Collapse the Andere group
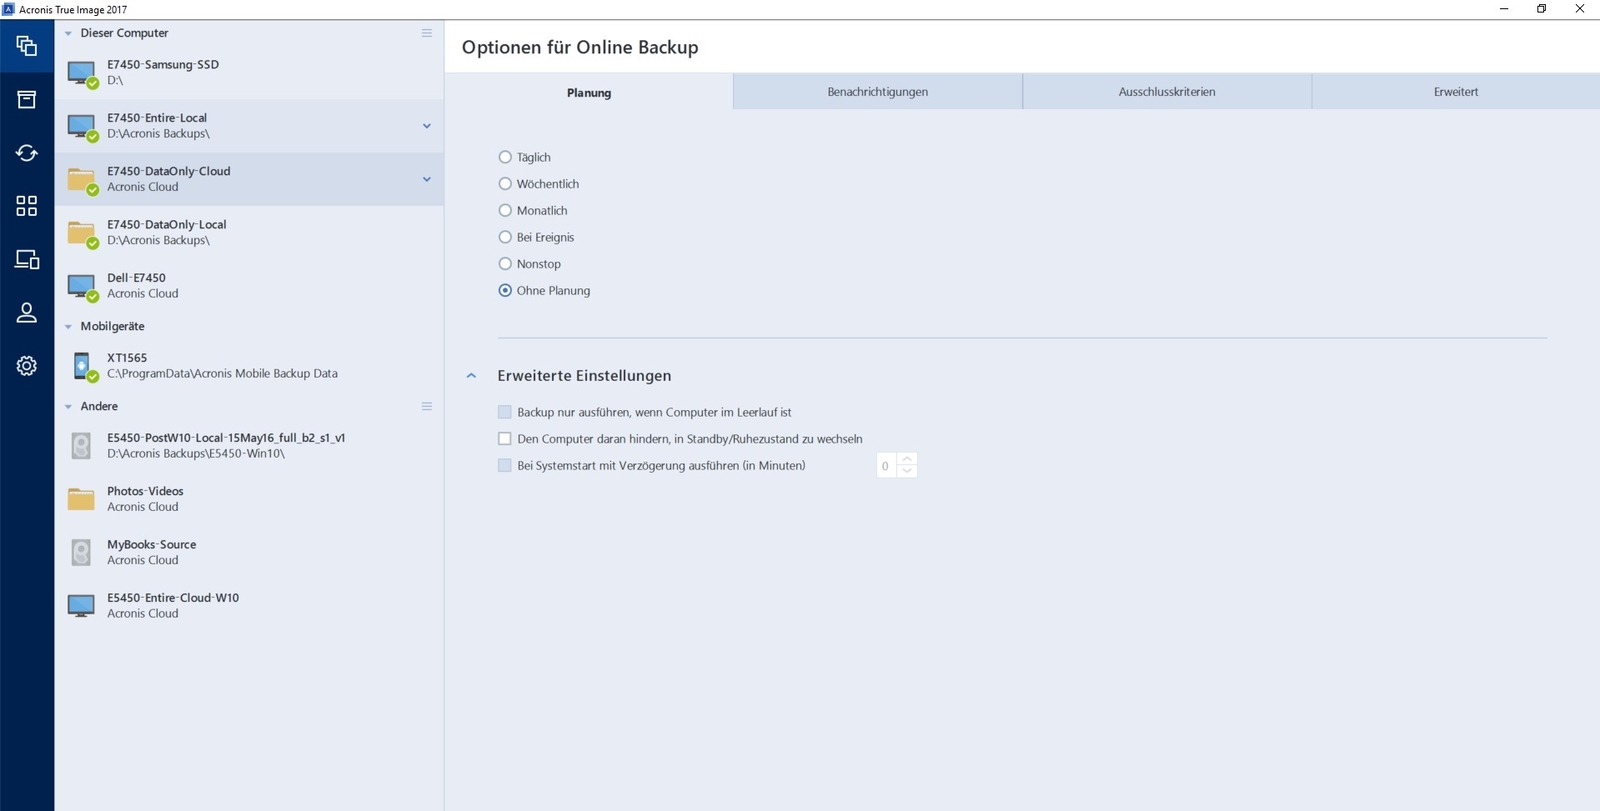Viewport: 1600px width, 811px height. point(68,406)
